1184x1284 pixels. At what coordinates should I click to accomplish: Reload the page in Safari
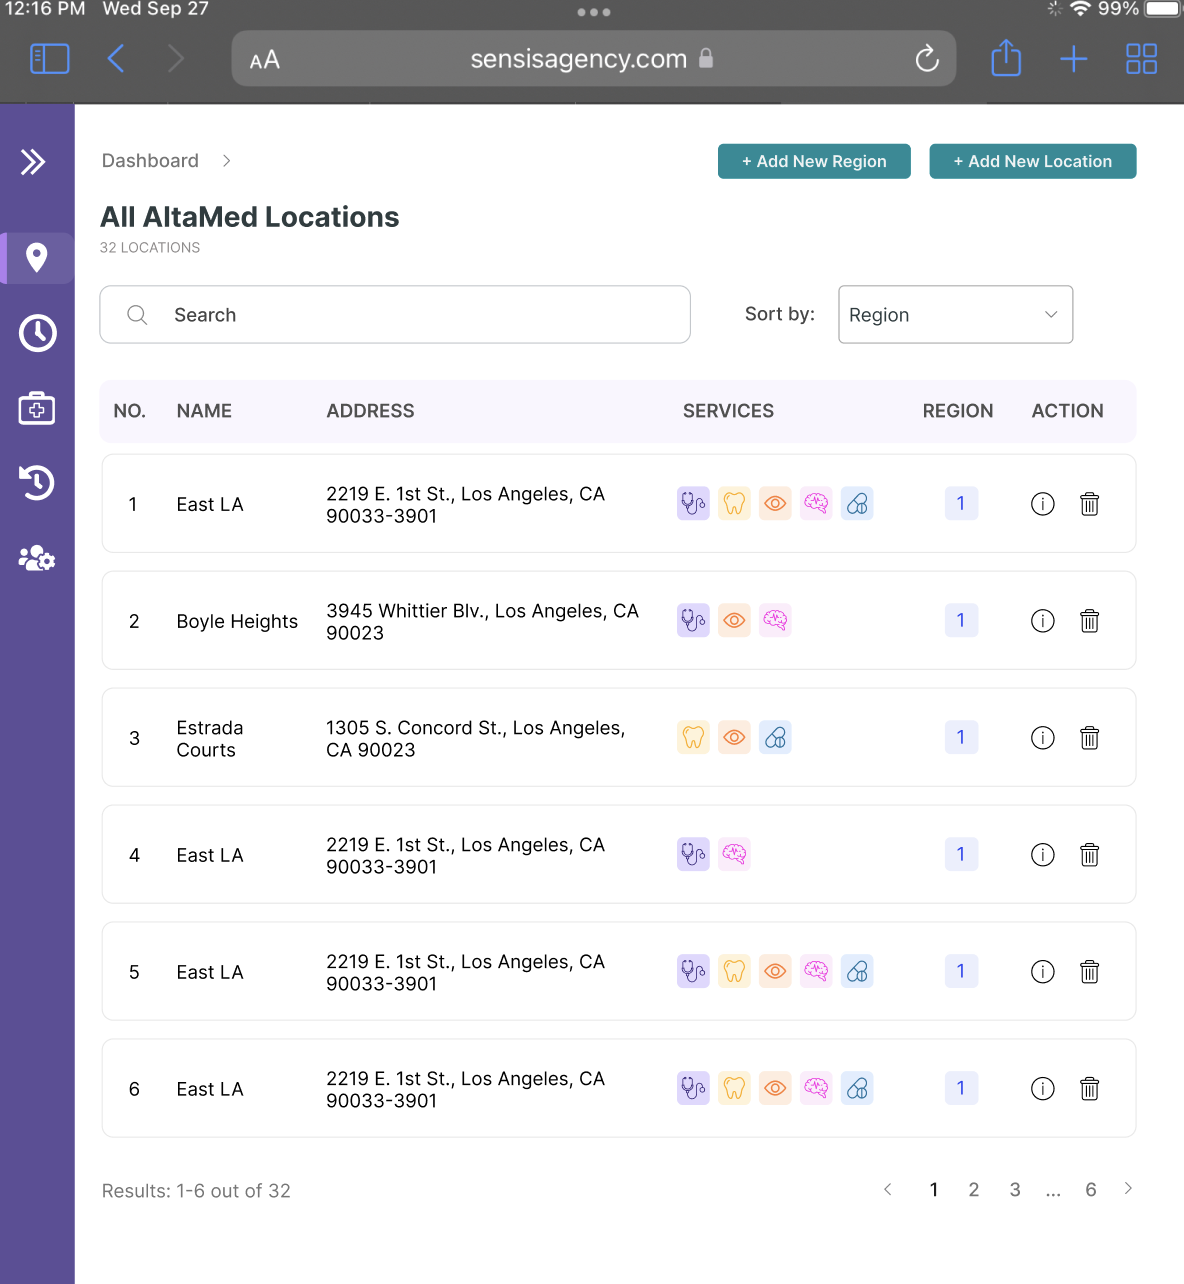click(x=927, y=59)
